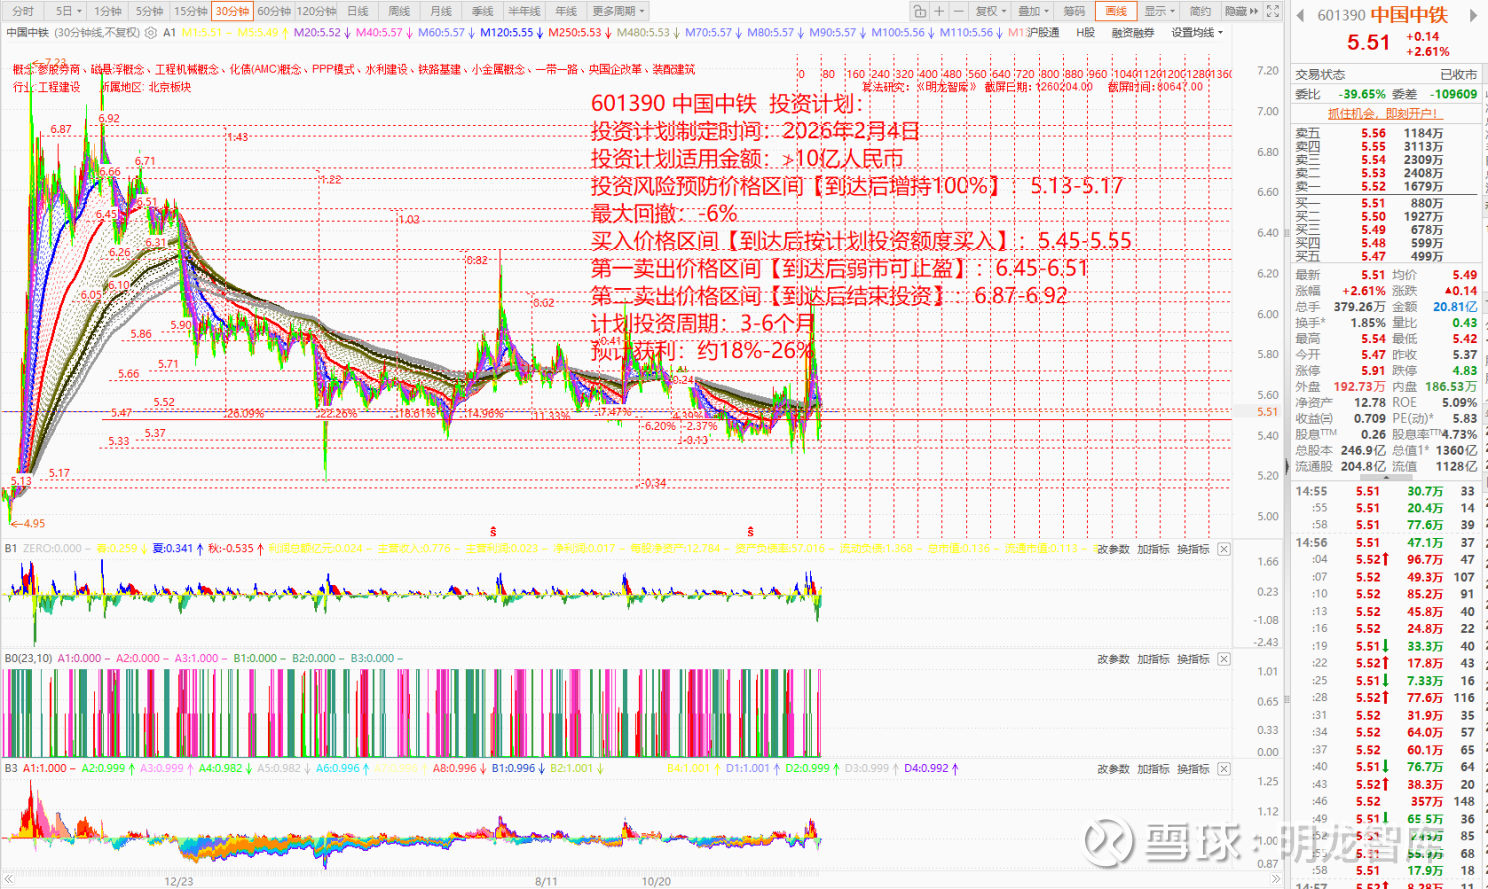Click the 交易状态 row

click(x=1384, y=74)
